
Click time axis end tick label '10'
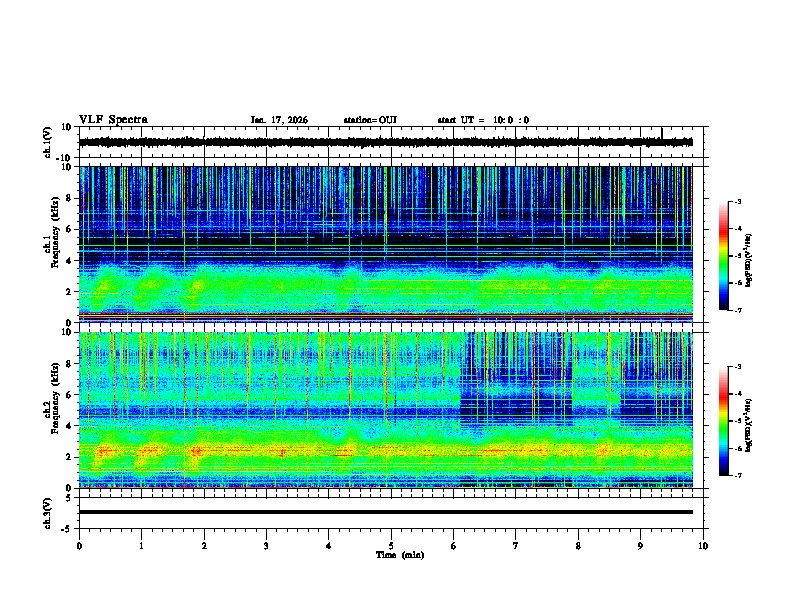703,546
